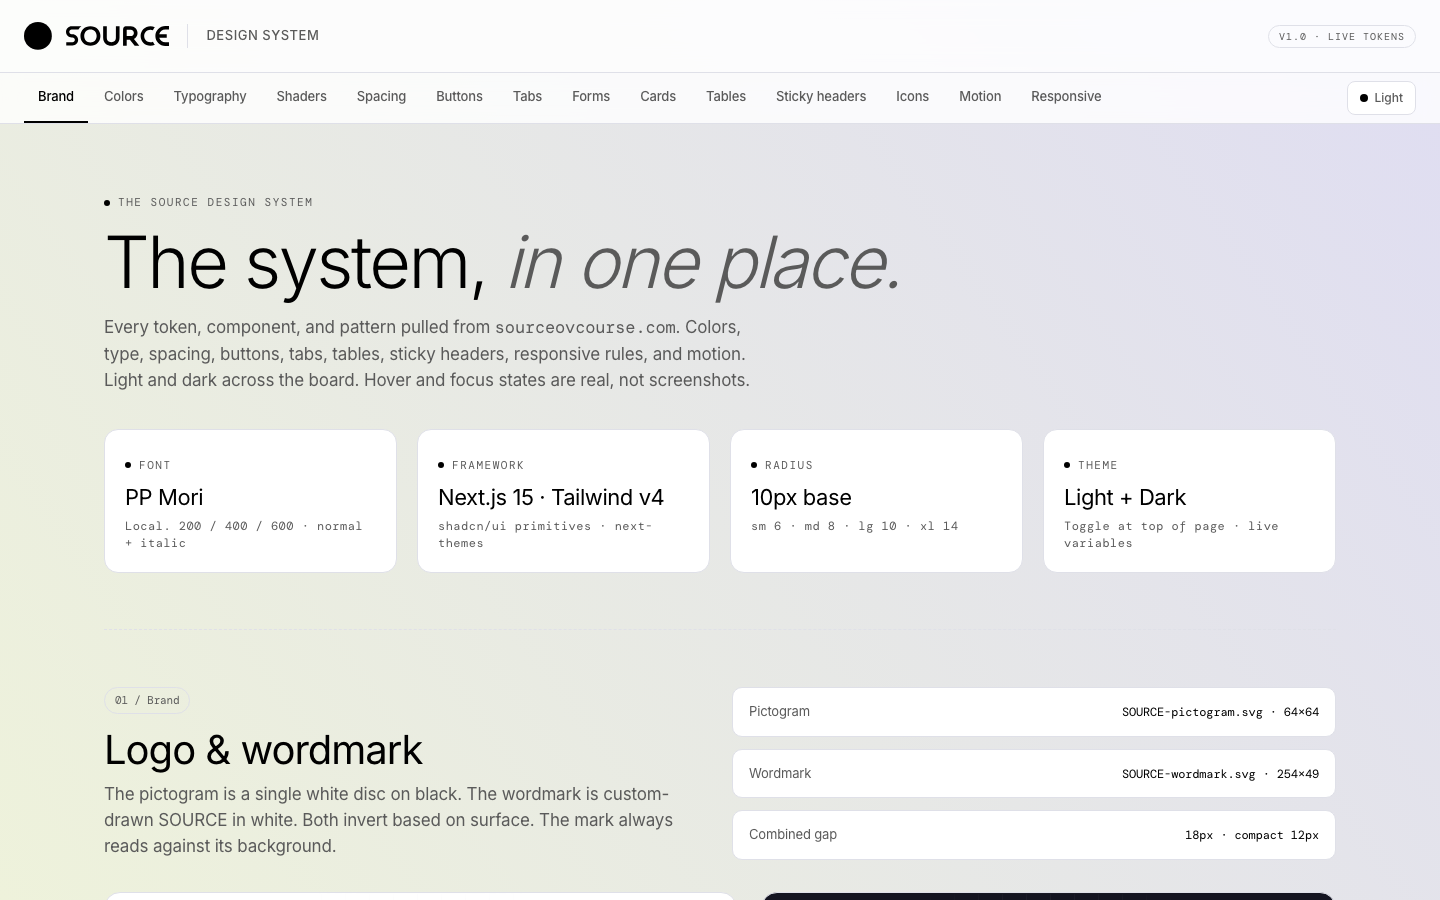1440x900 pixels.
Task: Click the 01 / Brand section badge
Action: [x=147, y=700]
